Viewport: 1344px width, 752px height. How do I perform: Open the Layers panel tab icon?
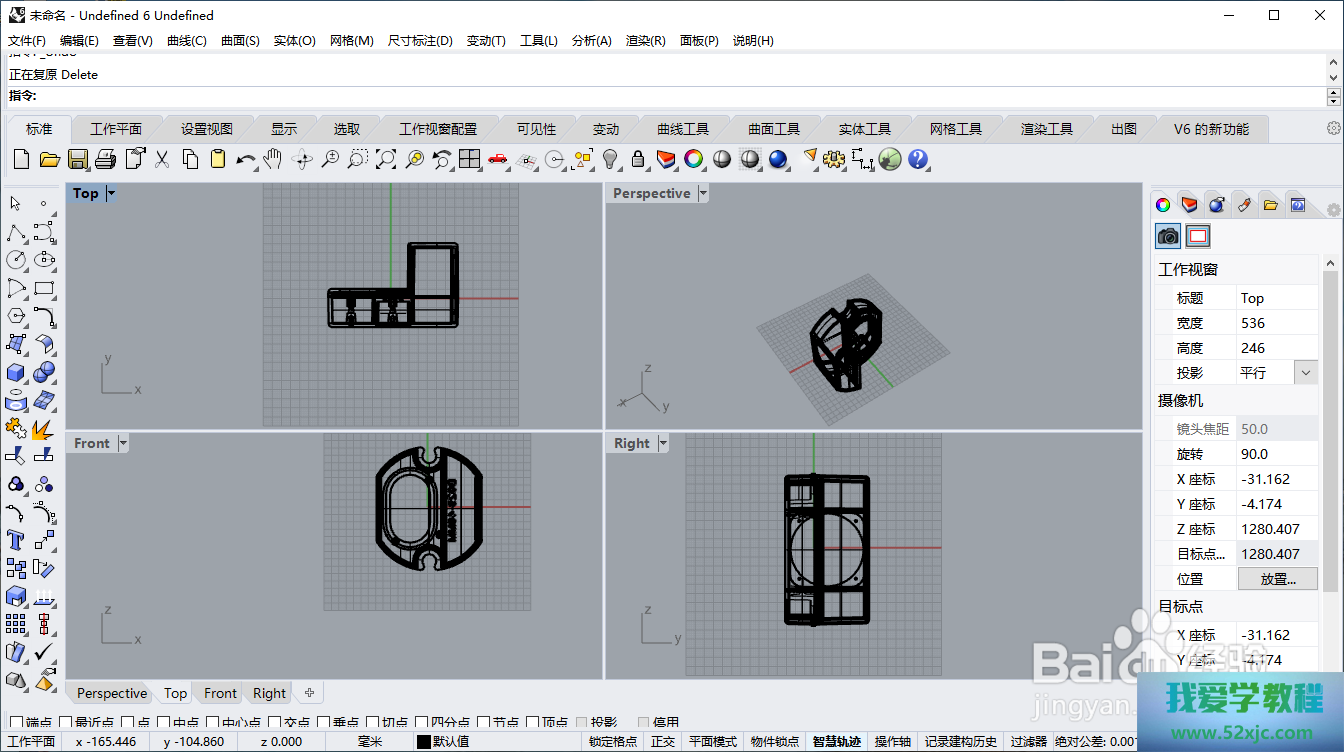point(1189,205)
